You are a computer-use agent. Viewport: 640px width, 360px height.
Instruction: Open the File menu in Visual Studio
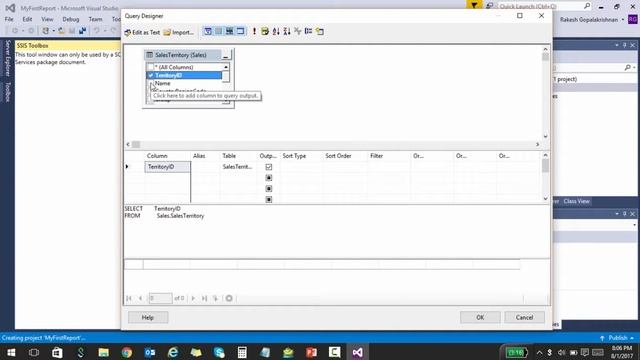pyautogui.click(x=9, y=19)
